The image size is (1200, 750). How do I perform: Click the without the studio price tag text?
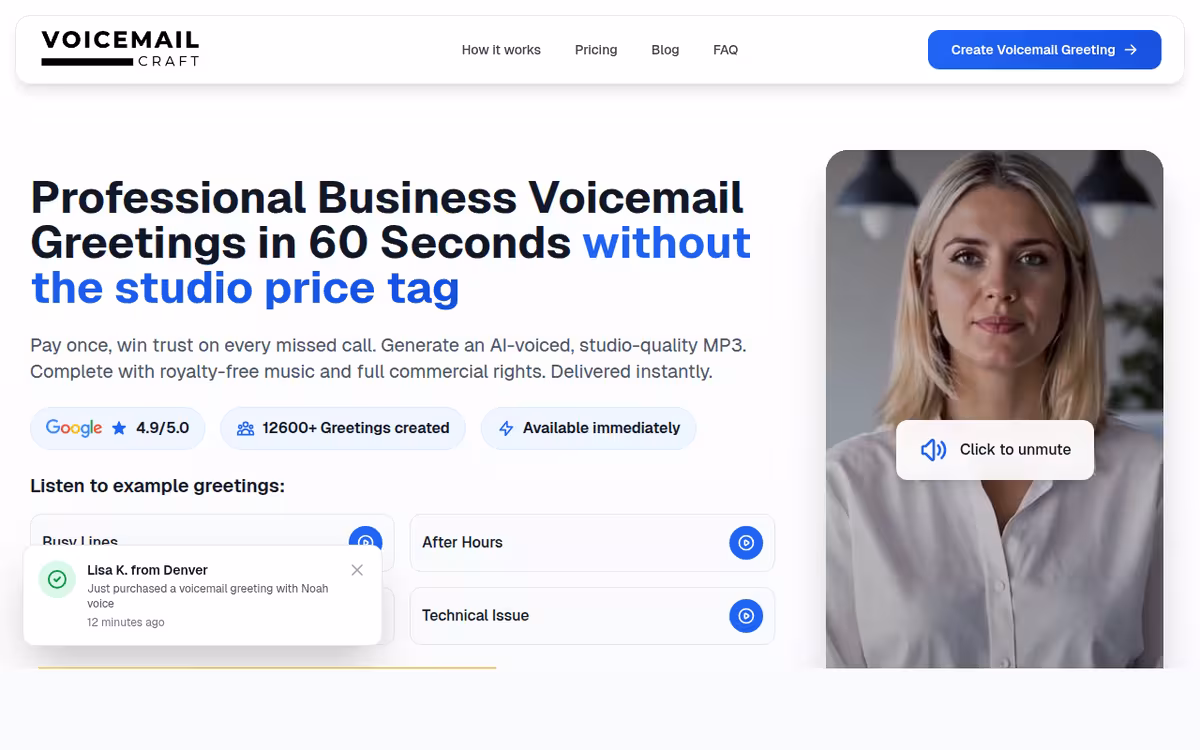(x=391, y=266)
